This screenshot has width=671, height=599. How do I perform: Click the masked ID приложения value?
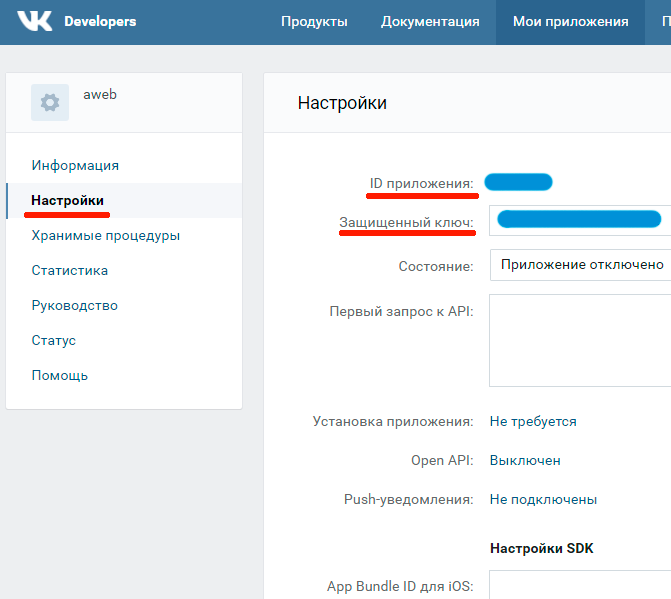[518, 182]
